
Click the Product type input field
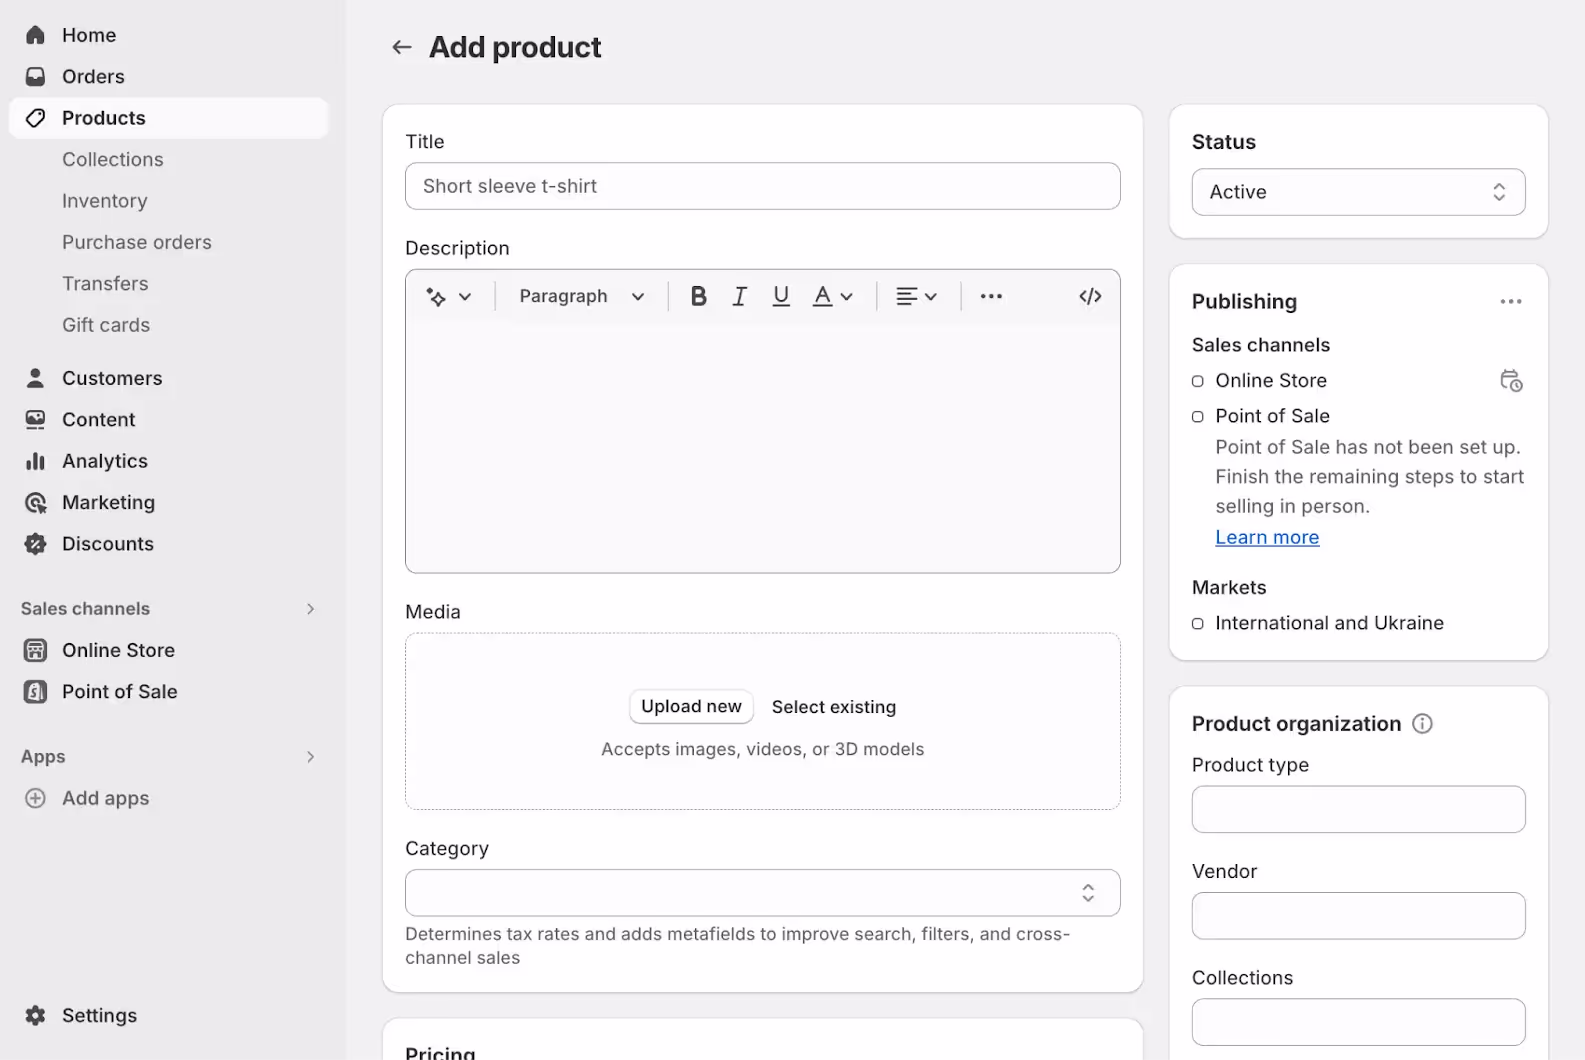[x=1358, y=809]
